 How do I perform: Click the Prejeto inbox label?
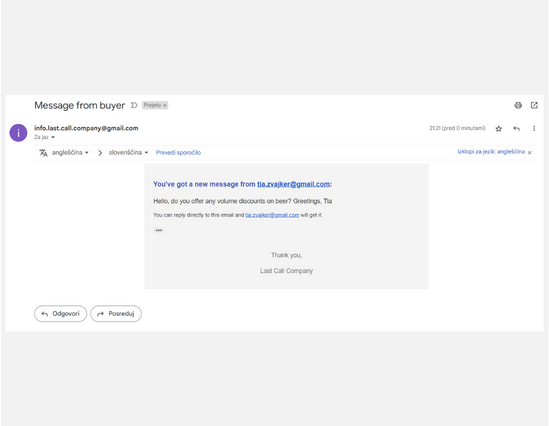coord(152,105)
